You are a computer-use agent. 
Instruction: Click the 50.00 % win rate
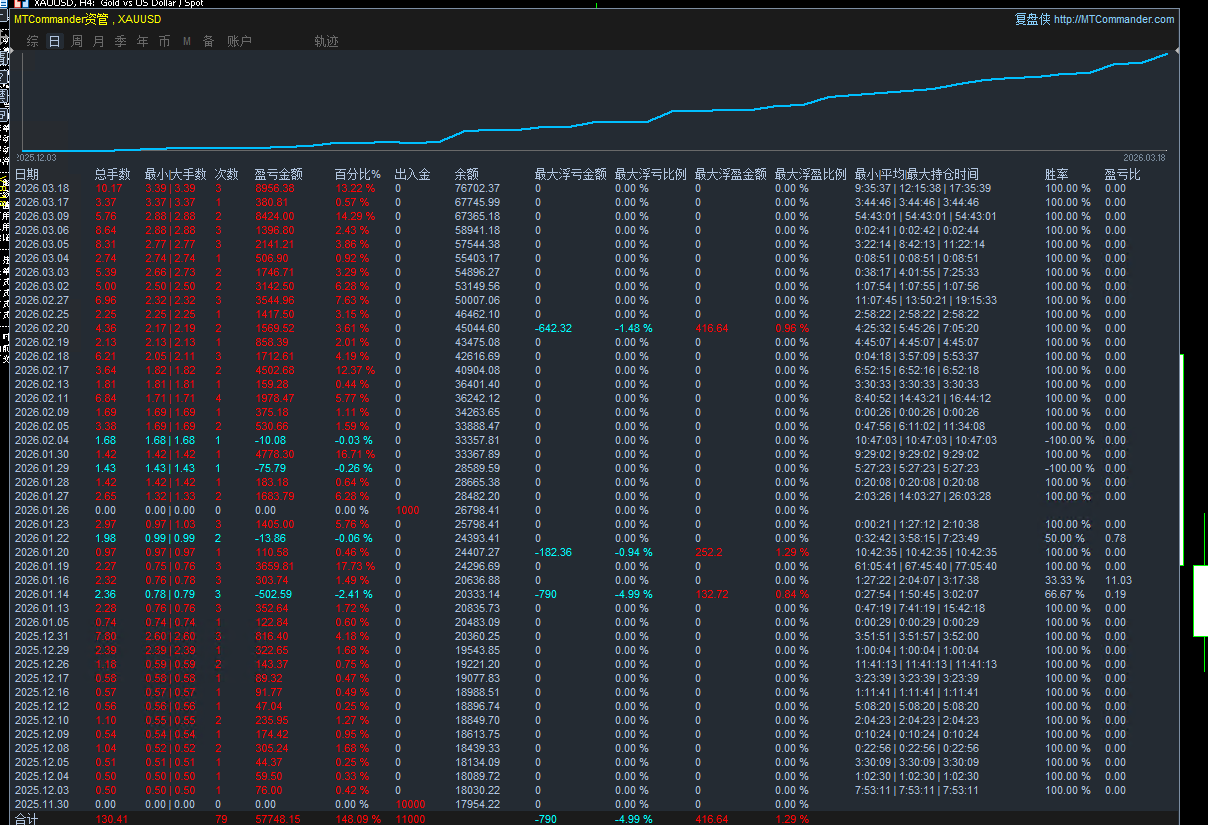(x=1065, y=538)
